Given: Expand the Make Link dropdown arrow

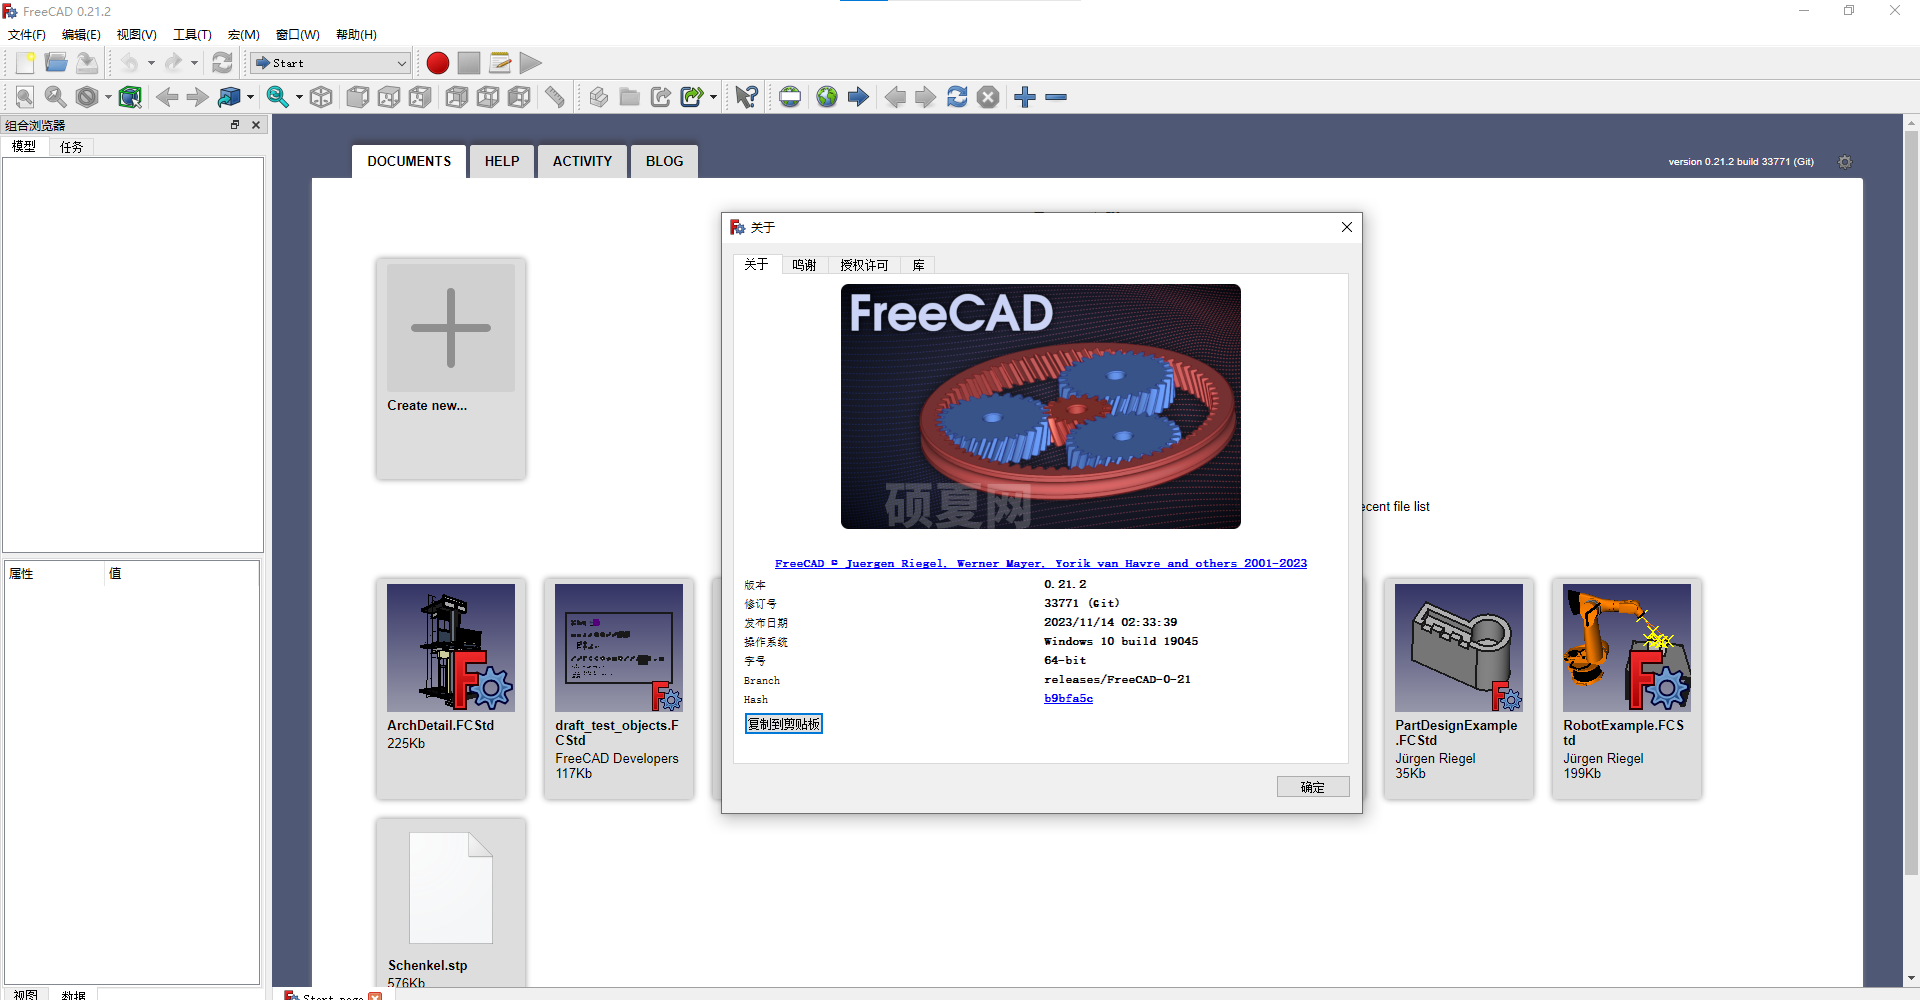Looking at the screenshot, I should click(713, 97).
